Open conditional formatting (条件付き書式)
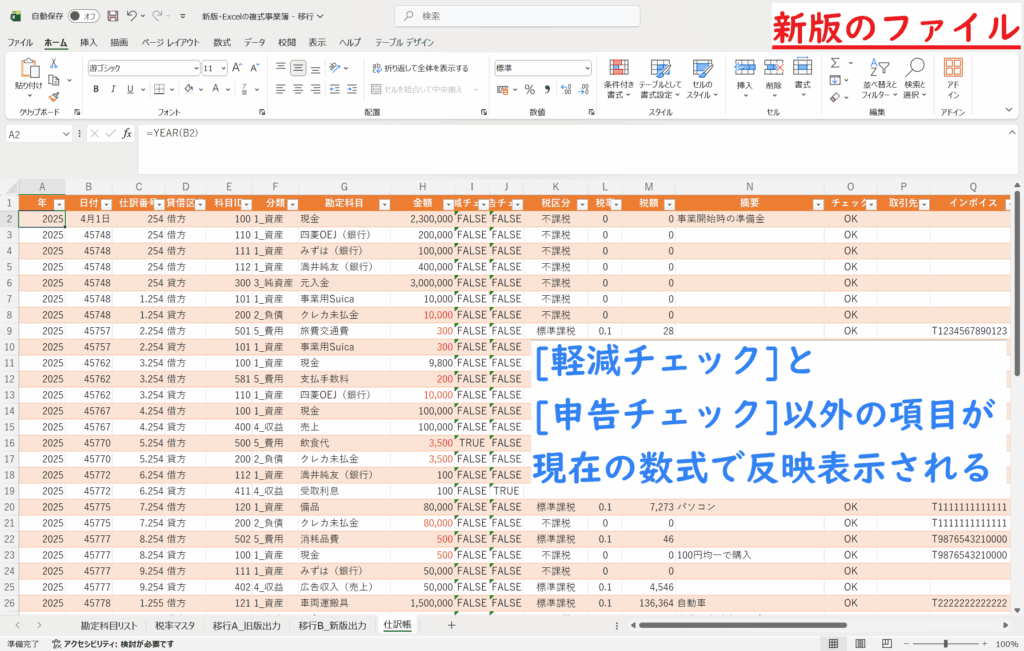Image resolution: width=1024 pixels, height=651 pixels. coord(620,78)
